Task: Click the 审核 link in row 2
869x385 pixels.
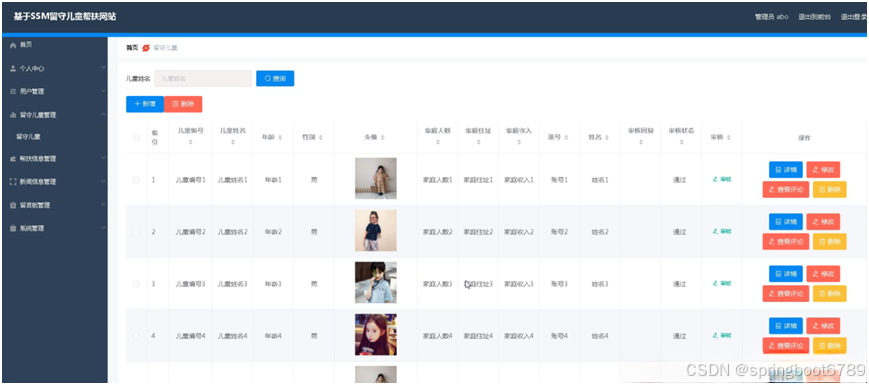Action: (x=722, y=231)
